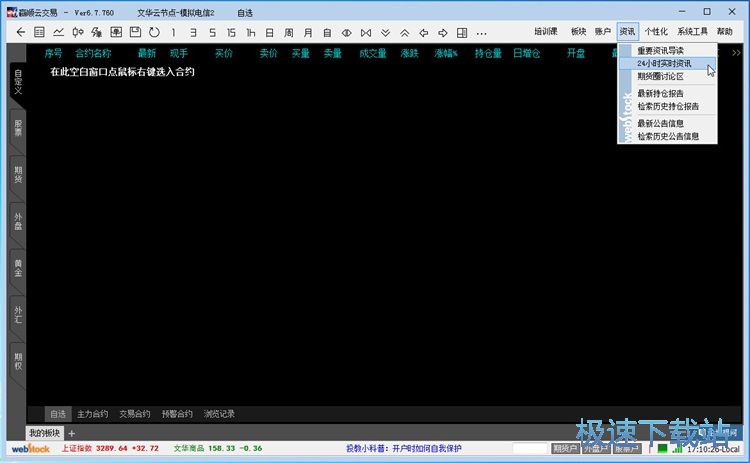Open the 账户 menu
The height and width of the screenshot is (463, 750).
coord(603,32)
